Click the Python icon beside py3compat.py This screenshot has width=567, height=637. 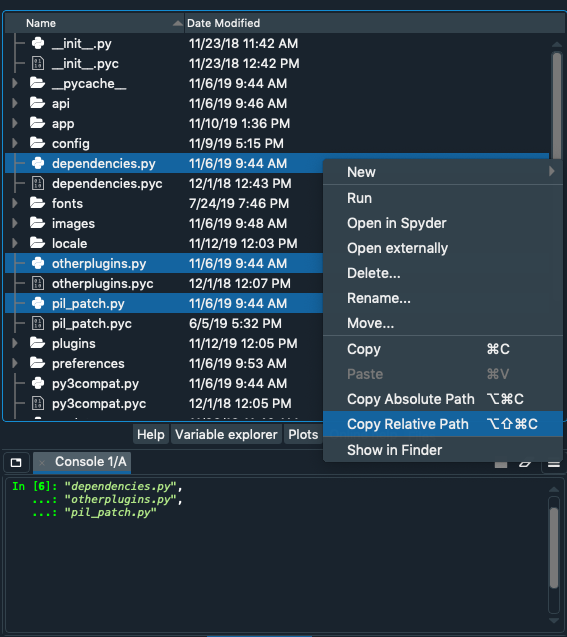coord(38,383)
